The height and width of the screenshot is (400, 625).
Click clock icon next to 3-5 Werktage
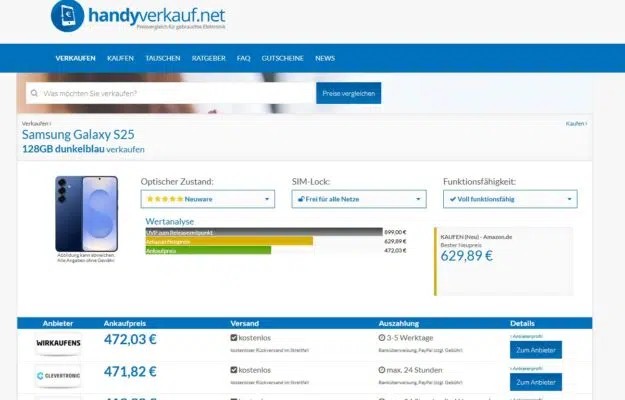tap(382, 337)
